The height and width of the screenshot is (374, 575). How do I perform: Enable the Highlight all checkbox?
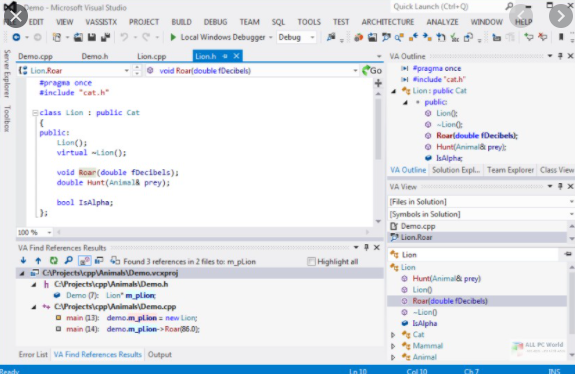coord(311,261)
